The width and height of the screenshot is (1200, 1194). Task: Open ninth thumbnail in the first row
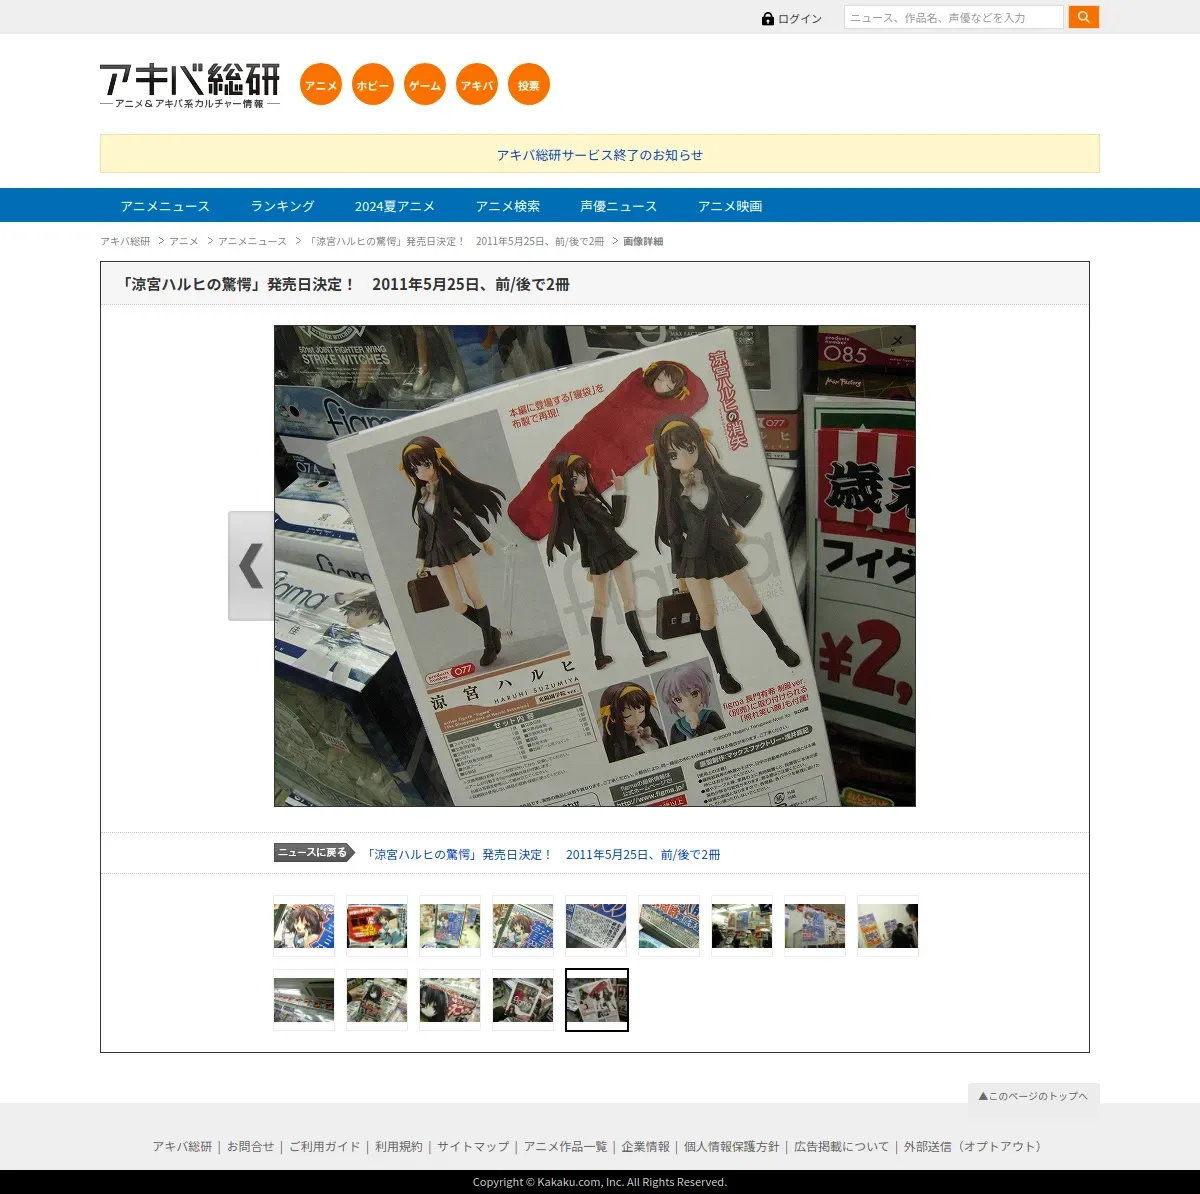pyautogui.click(x=888, y=926)
